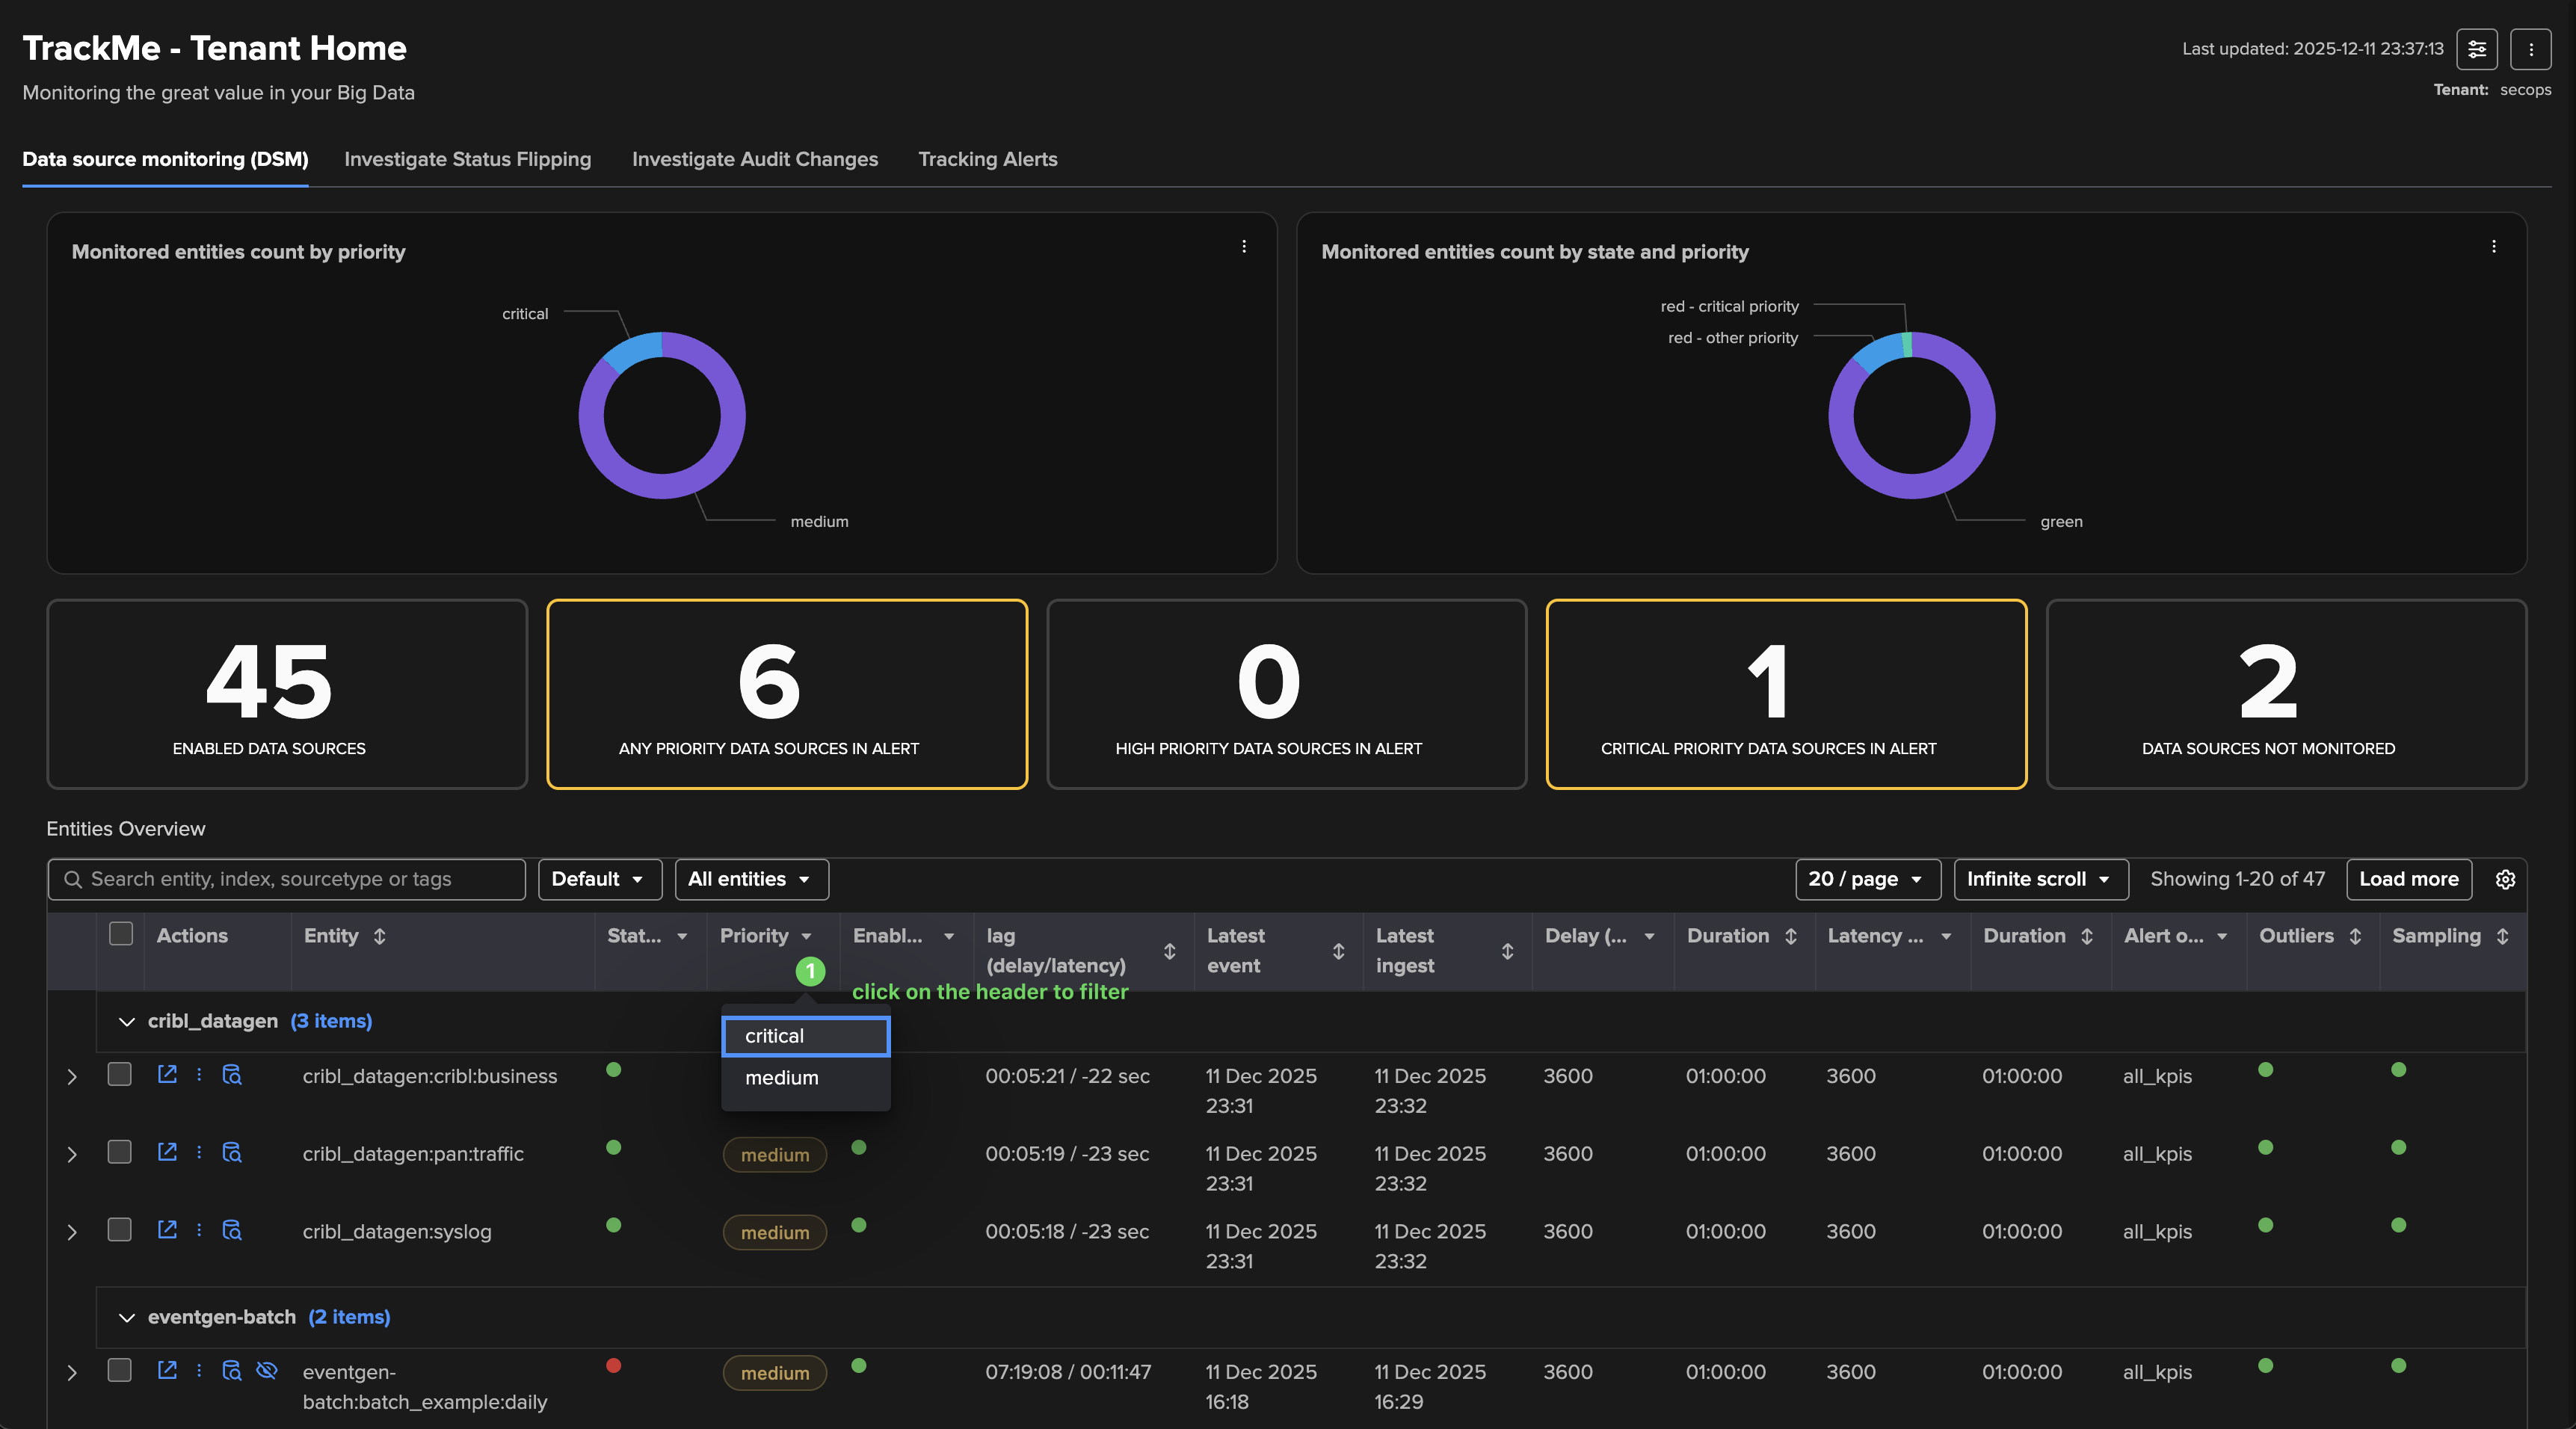The image size is (2576, 1429).
Task: Switch to the Investigate Status Flipping tab
Action: (467, 159)
